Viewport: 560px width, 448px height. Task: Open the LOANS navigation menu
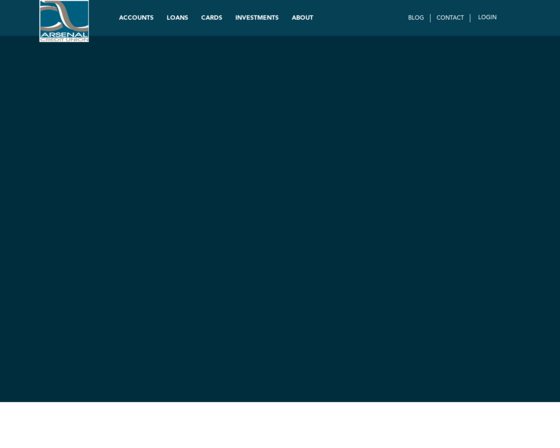[x=177, y=18]
